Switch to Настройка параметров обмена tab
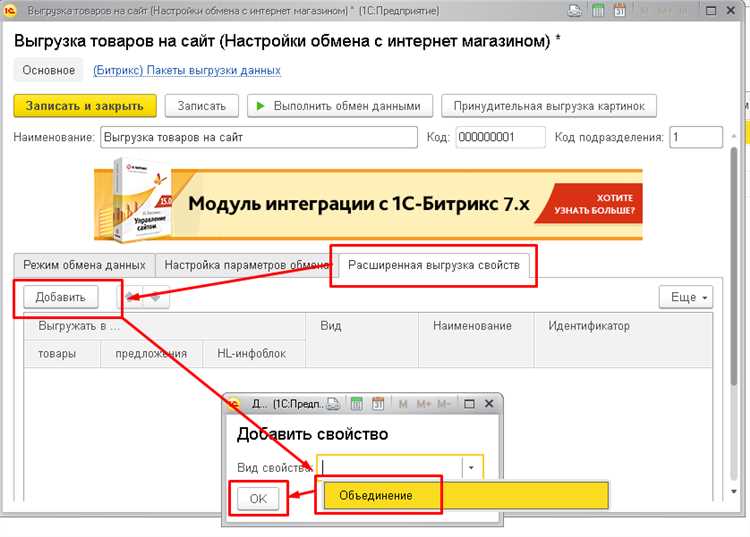 point(247,265)
